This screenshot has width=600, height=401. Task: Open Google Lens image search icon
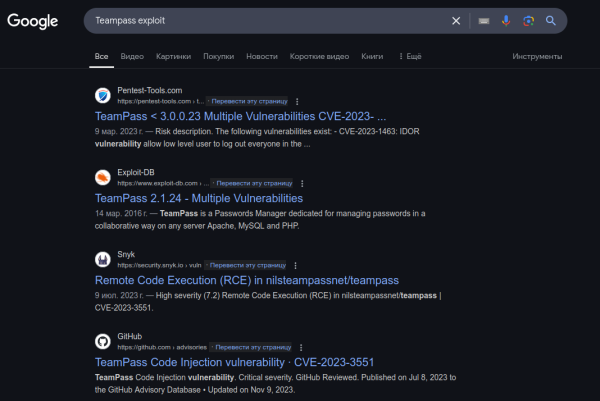pyautogui.click(x=528, y=21)
